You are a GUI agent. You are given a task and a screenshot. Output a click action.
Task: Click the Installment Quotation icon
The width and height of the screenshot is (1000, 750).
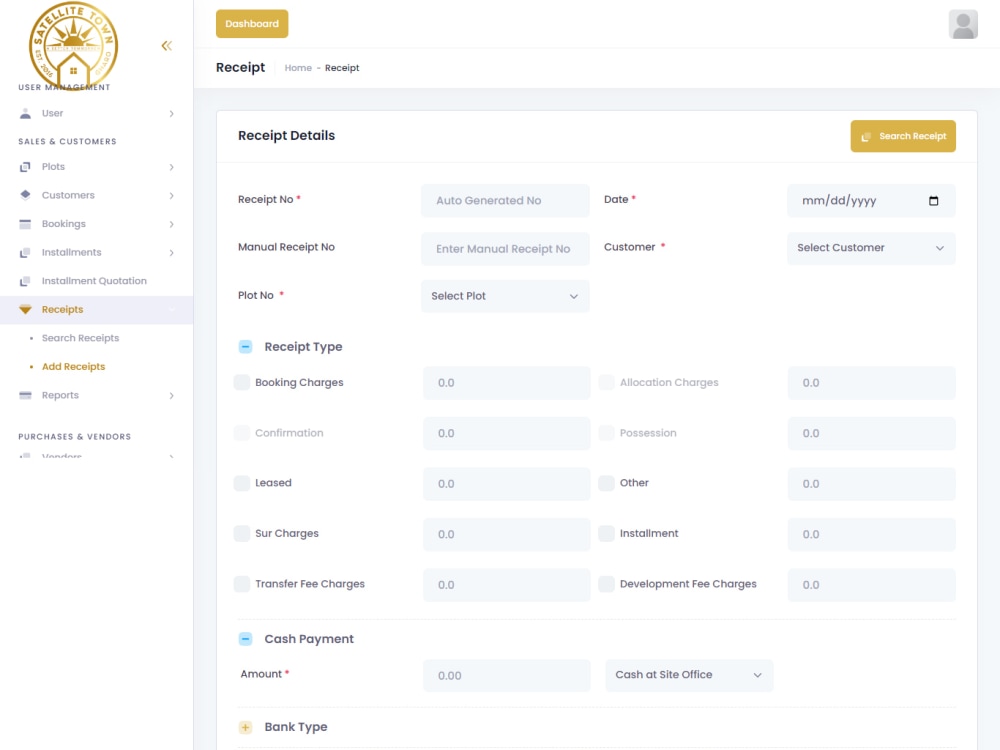click(x=25, y=281)
